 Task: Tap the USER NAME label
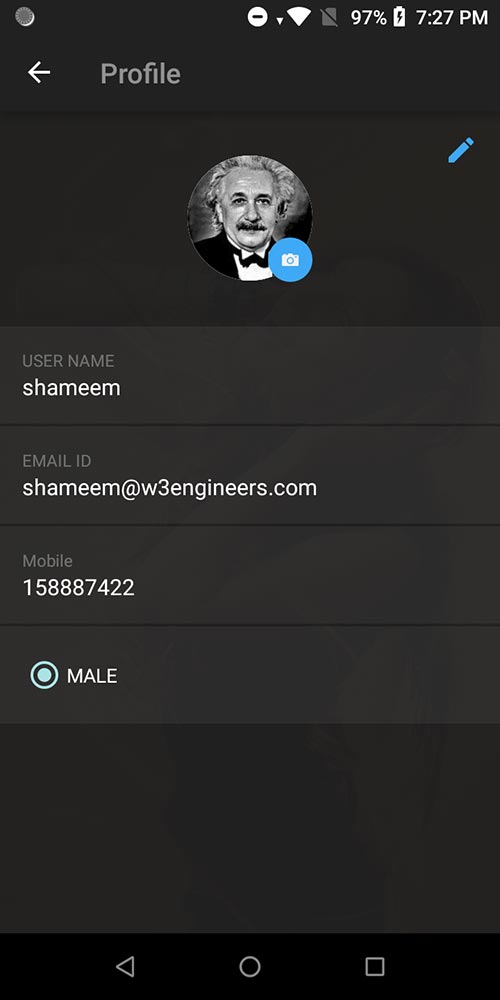click(x=68, y=361)
